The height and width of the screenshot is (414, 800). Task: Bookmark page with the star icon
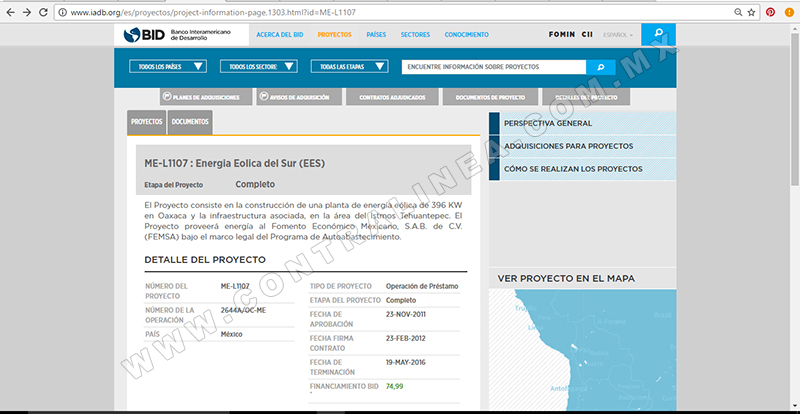[751, 12]
